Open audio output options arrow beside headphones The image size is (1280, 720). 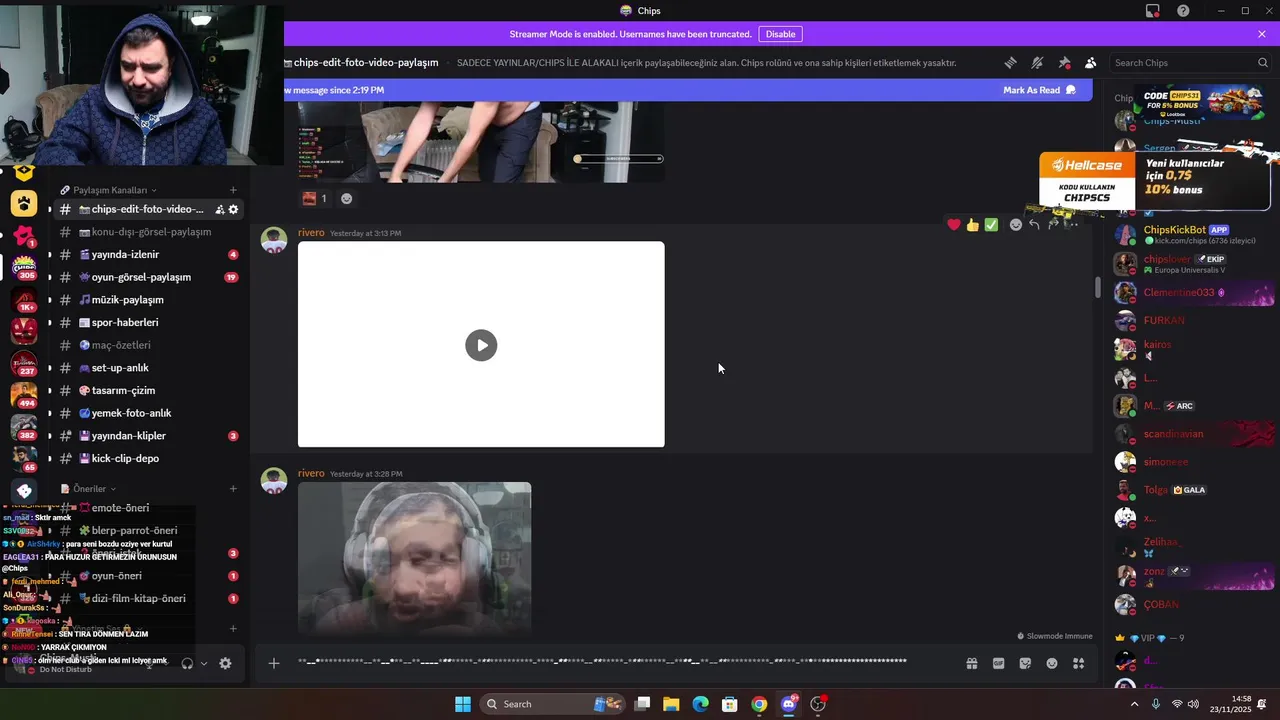pyautogui.click(x=204, y=663)
